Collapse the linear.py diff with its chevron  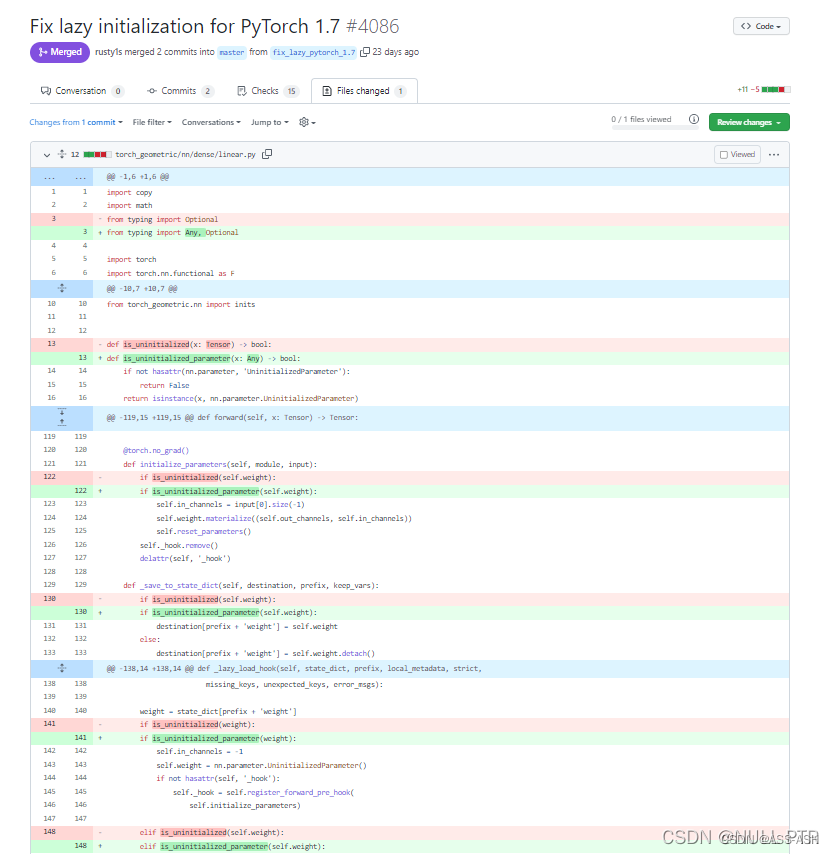click(46, 154)
